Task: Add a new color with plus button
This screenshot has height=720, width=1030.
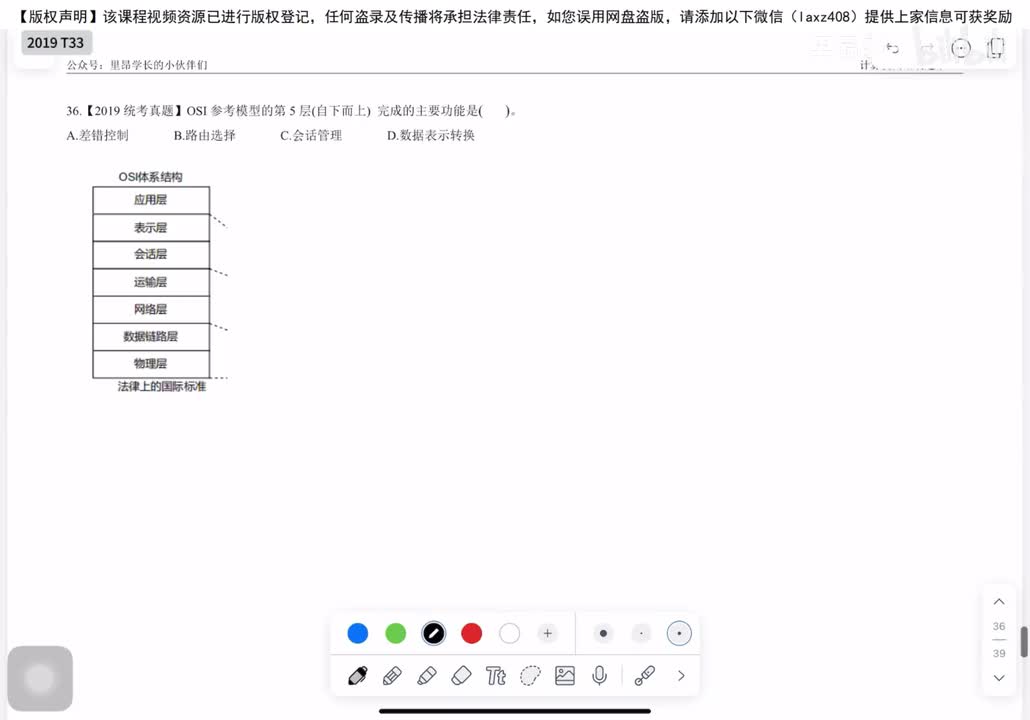Action: coord(547,633)
